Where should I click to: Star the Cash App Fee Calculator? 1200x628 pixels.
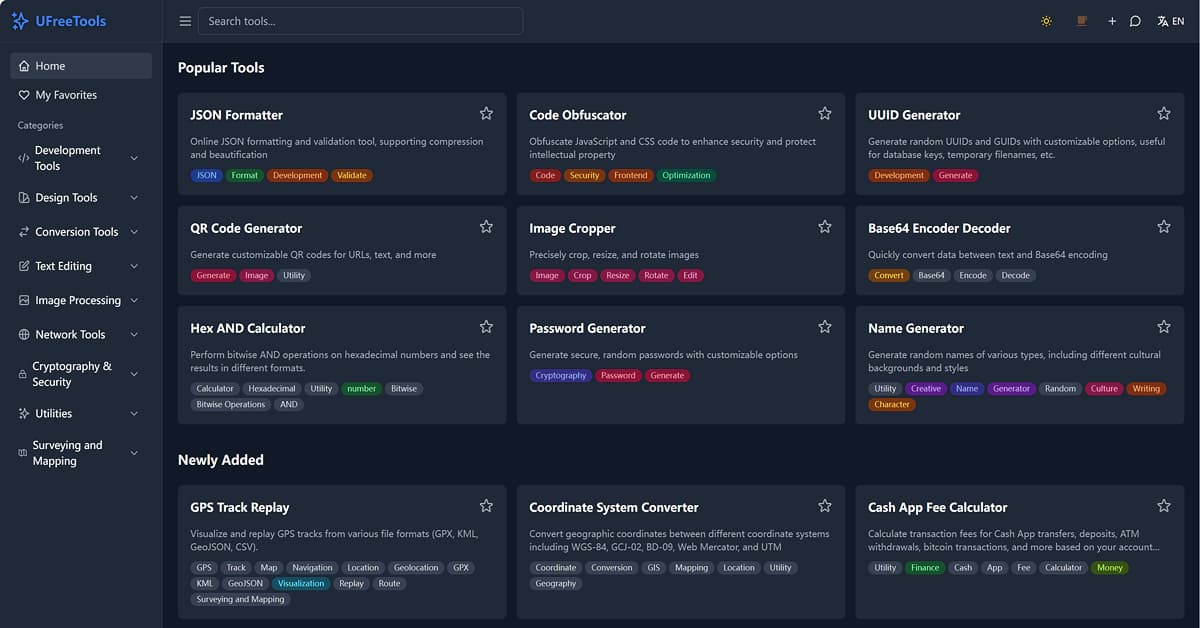click(1164, 506)
